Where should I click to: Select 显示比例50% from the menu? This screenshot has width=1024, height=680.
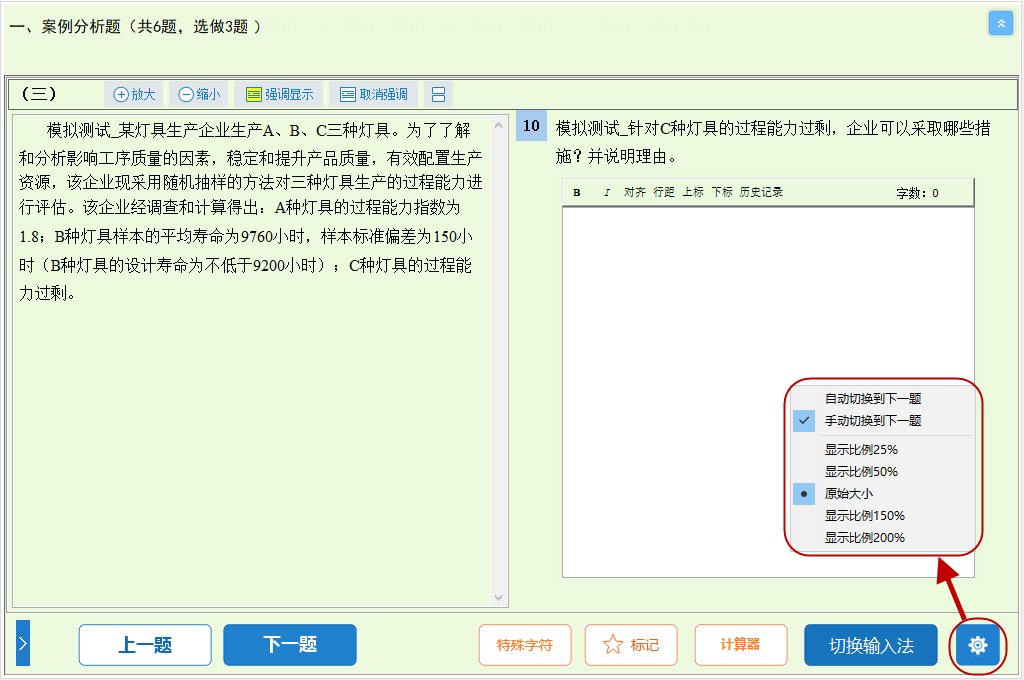(860, 472)
